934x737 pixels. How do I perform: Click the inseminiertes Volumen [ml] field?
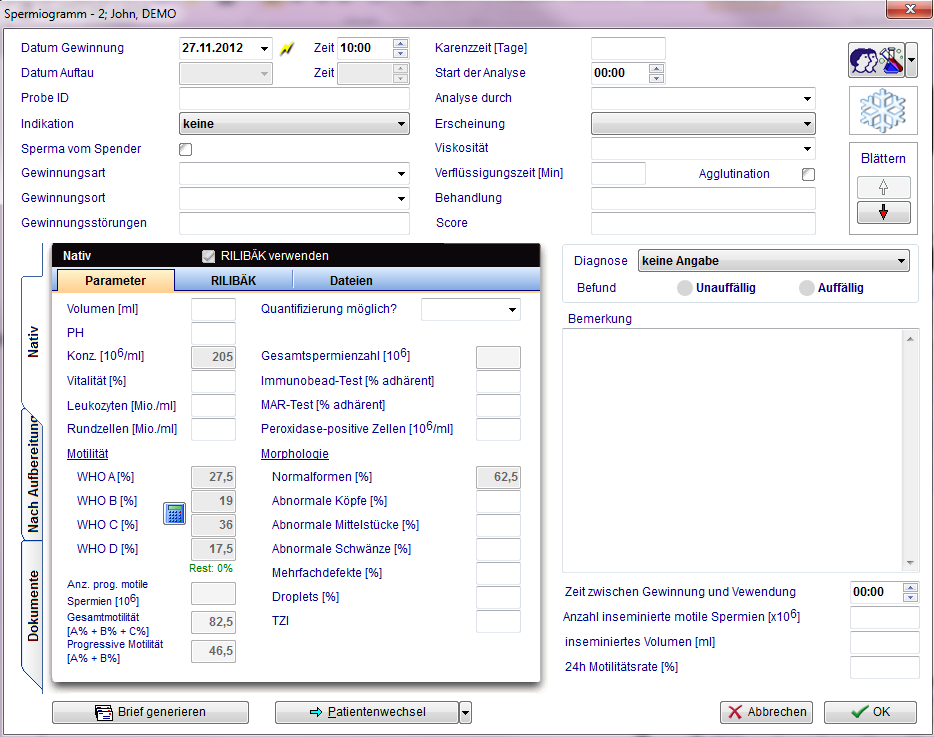click(x=885, y=643)
